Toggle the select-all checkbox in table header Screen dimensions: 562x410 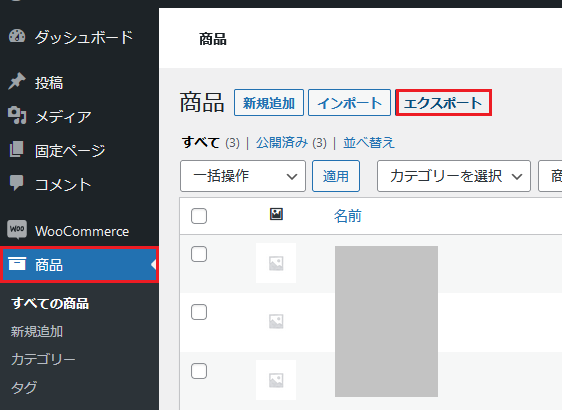(199, 216)
